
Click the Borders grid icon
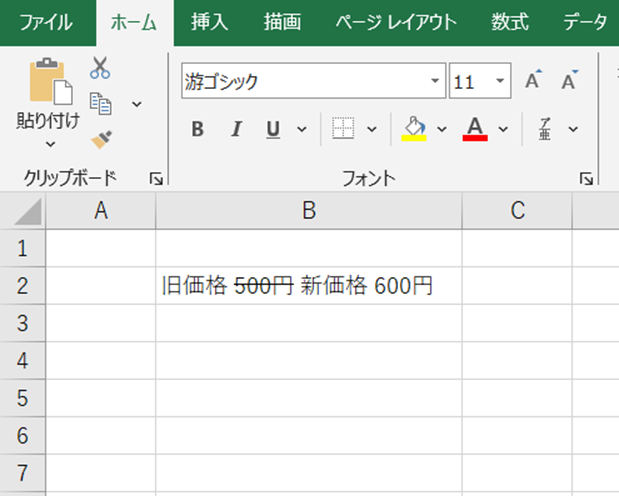point(343,129)
